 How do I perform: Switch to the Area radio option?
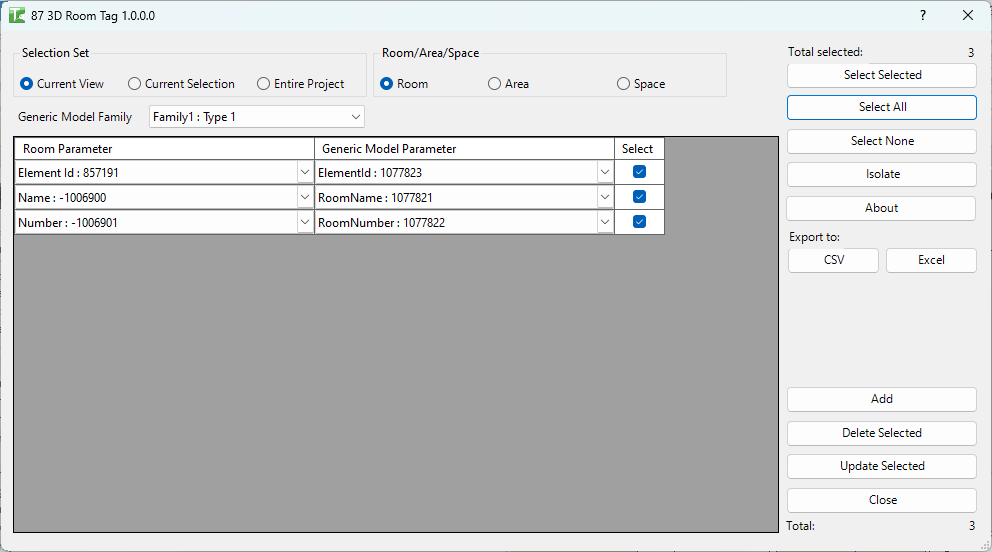coord(494,84)
